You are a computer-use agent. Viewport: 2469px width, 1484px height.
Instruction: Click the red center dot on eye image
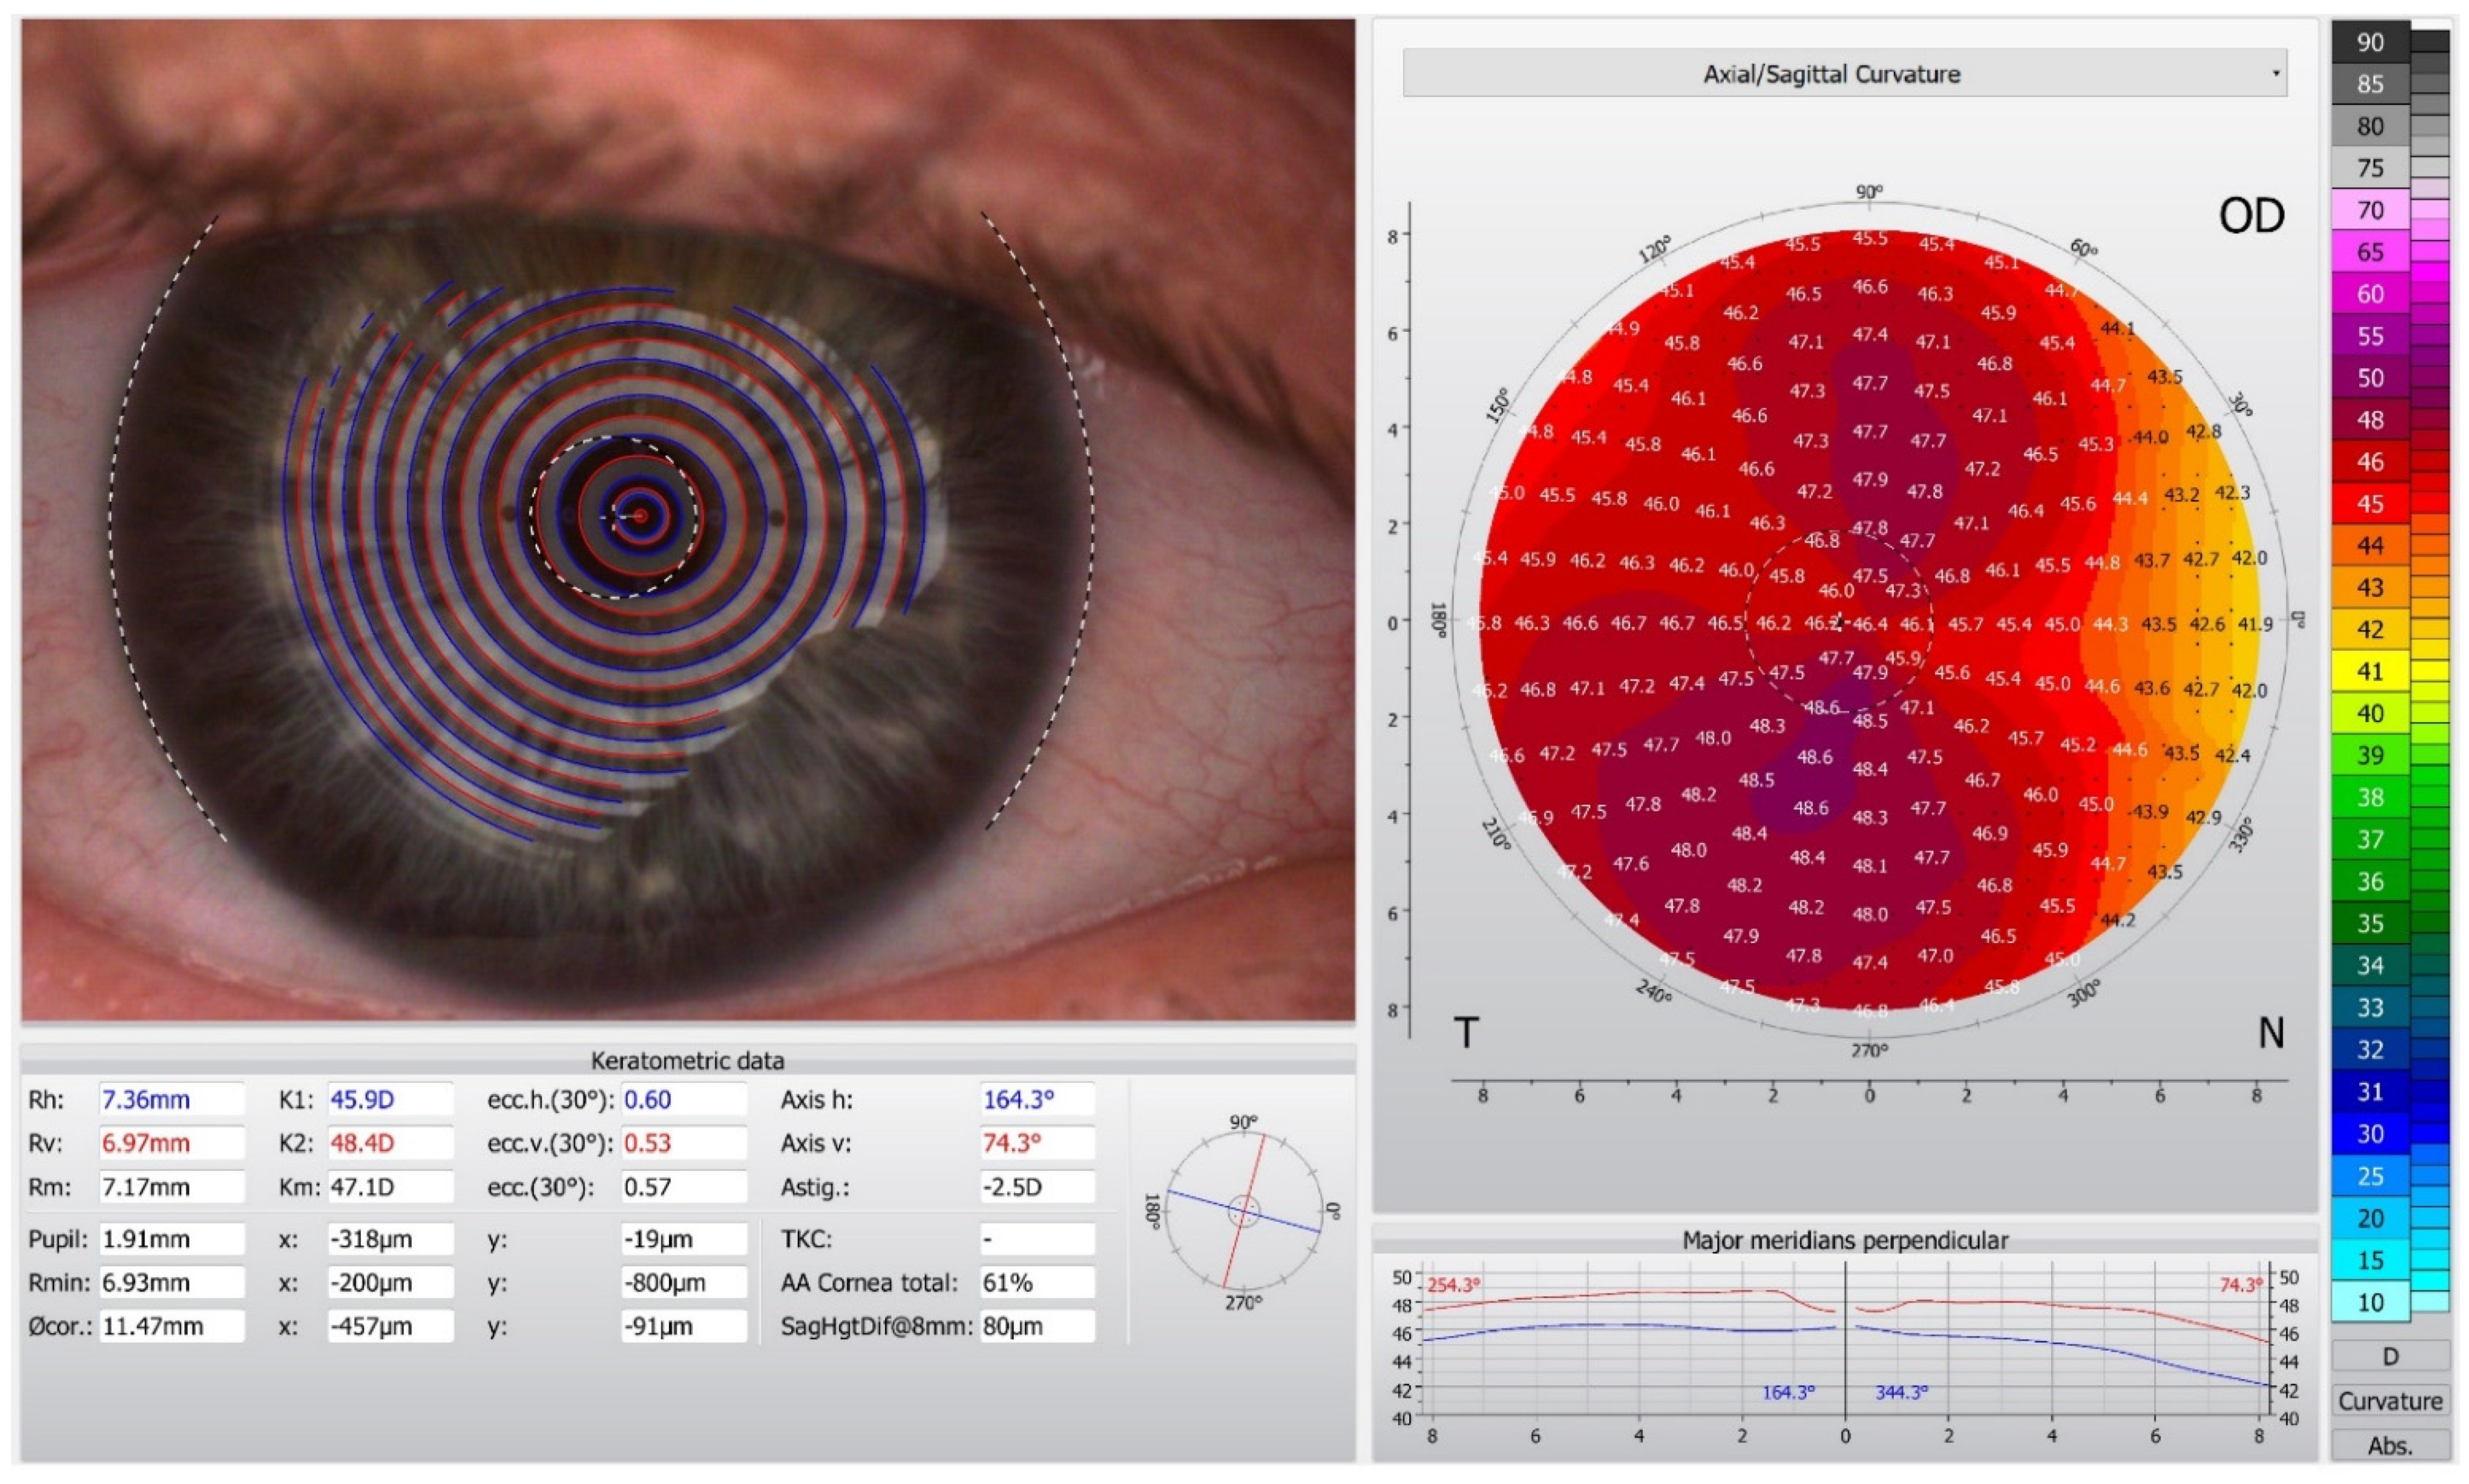point(640,516)
